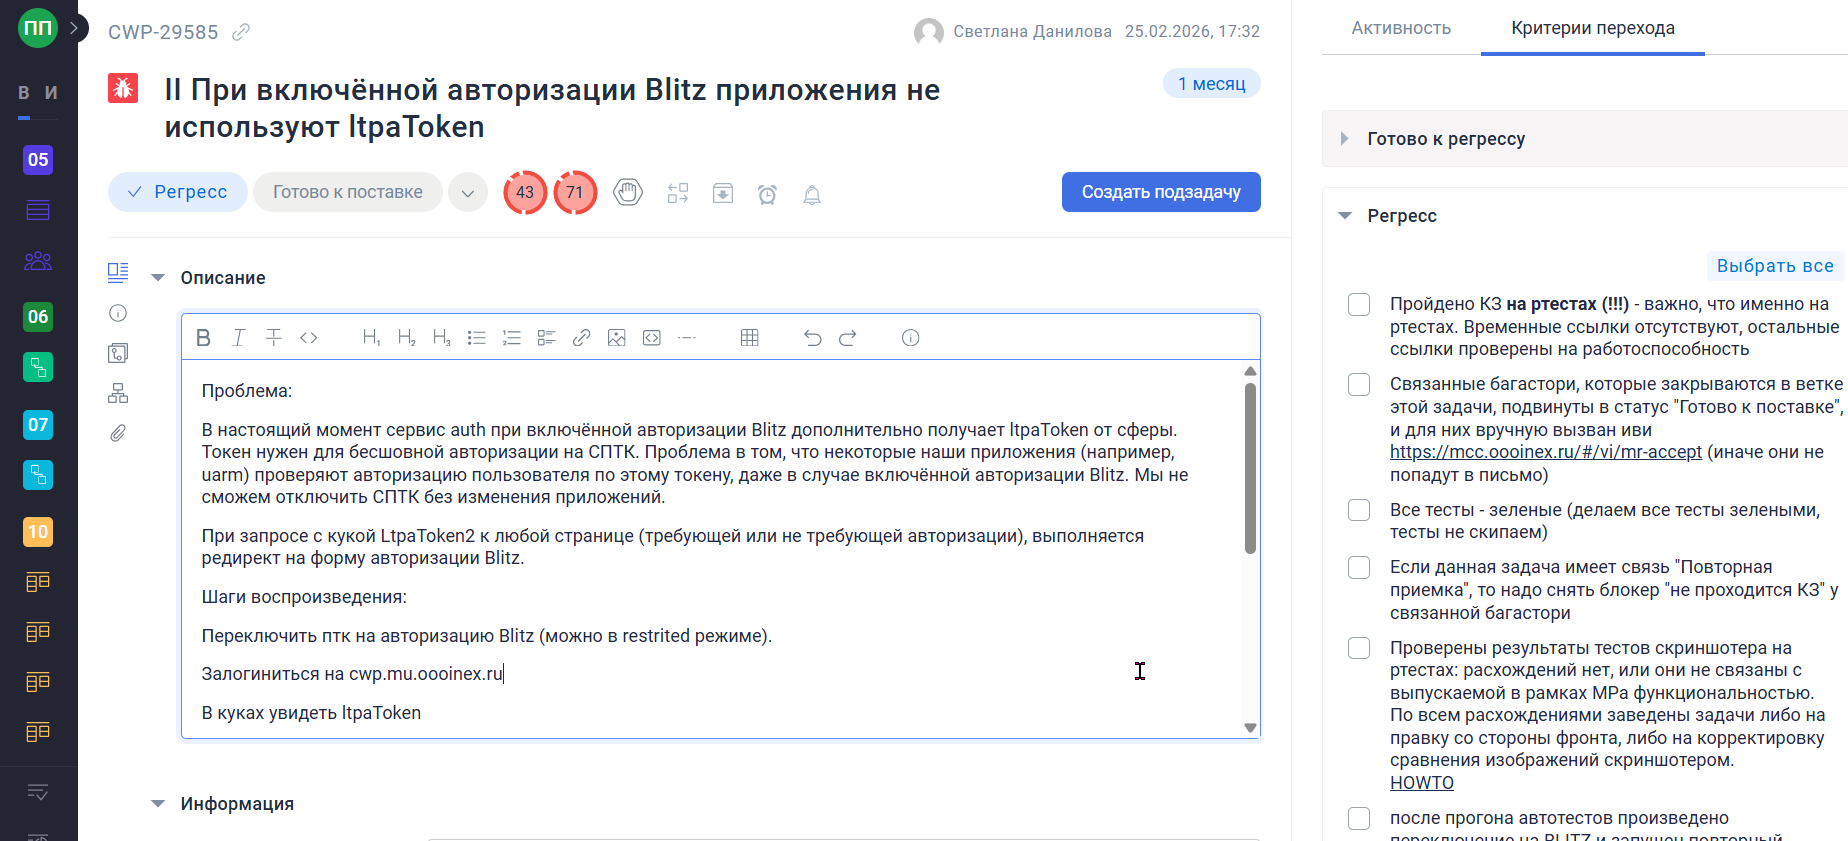Check 'Если данная задача имеет связь' criterion
This screenshot has height=841, width=1848.
(x=1359, y=567)
